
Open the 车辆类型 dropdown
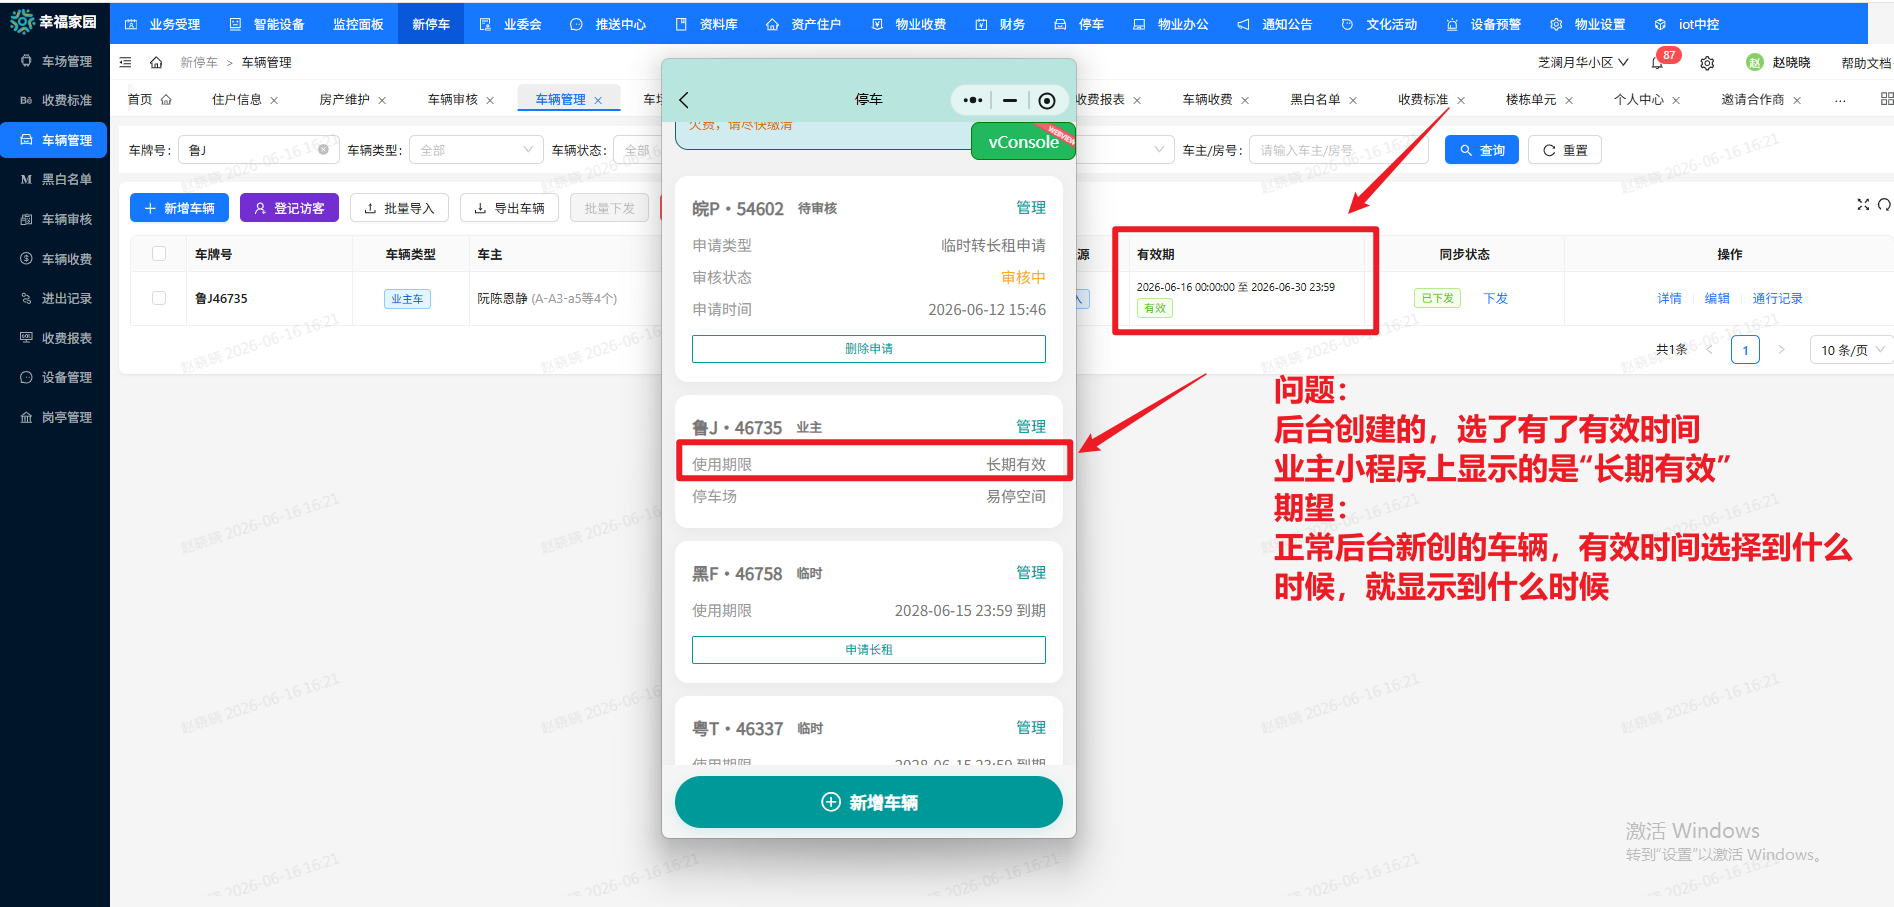tap(476, 150)
